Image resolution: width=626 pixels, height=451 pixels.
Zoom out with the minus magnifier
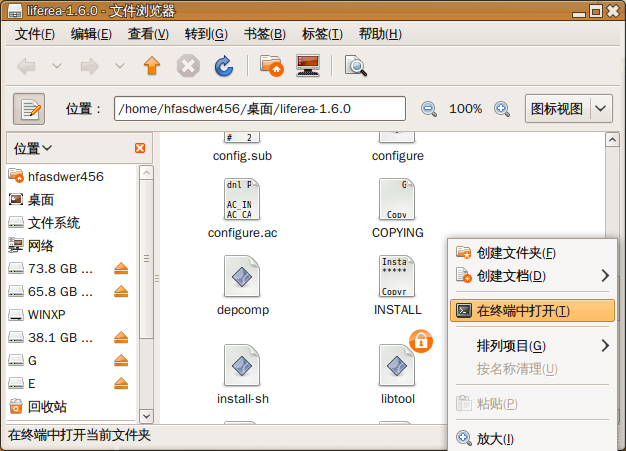pos(429,109)
